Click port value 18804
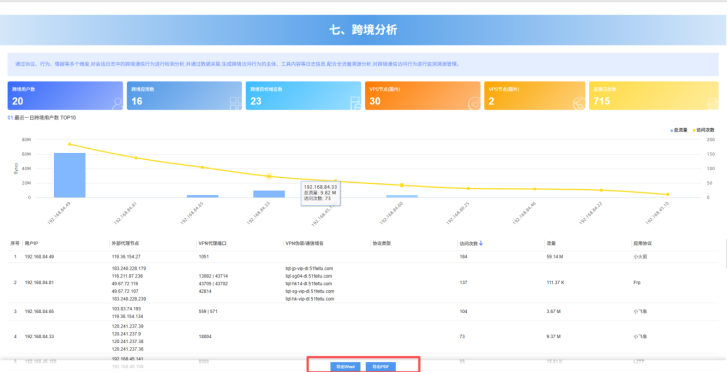Screen dimensions: 728x372 click(205, 337)
